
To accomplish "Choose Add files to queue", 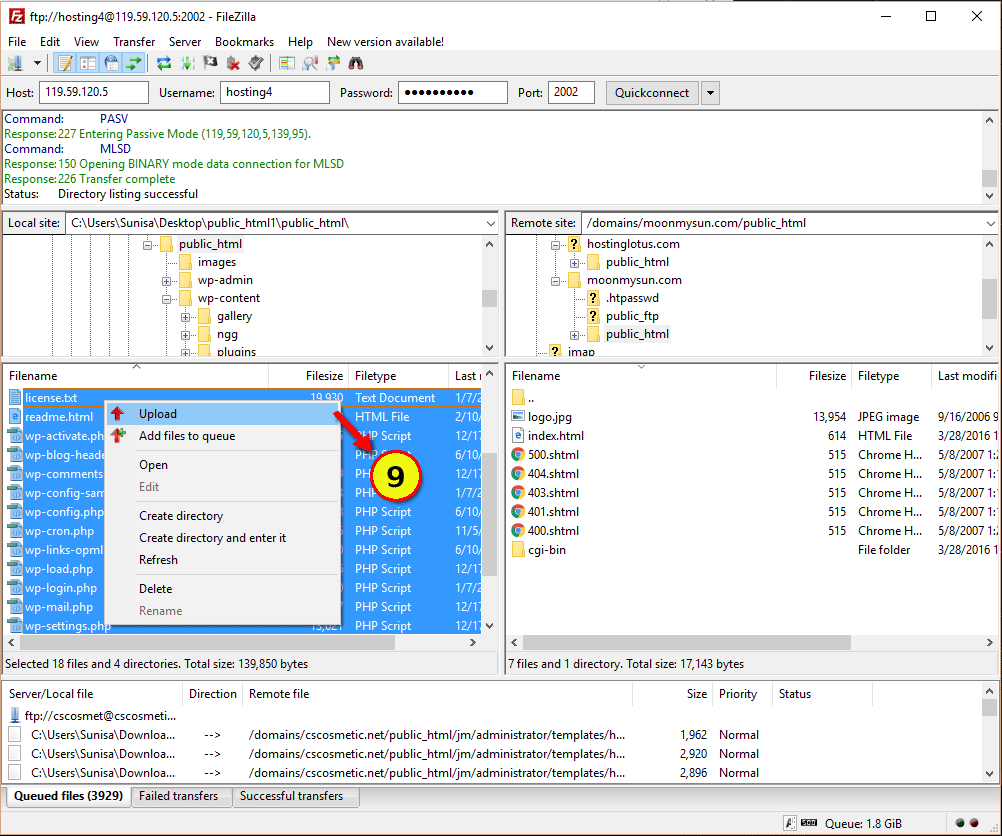I will (x=222, y=436).
